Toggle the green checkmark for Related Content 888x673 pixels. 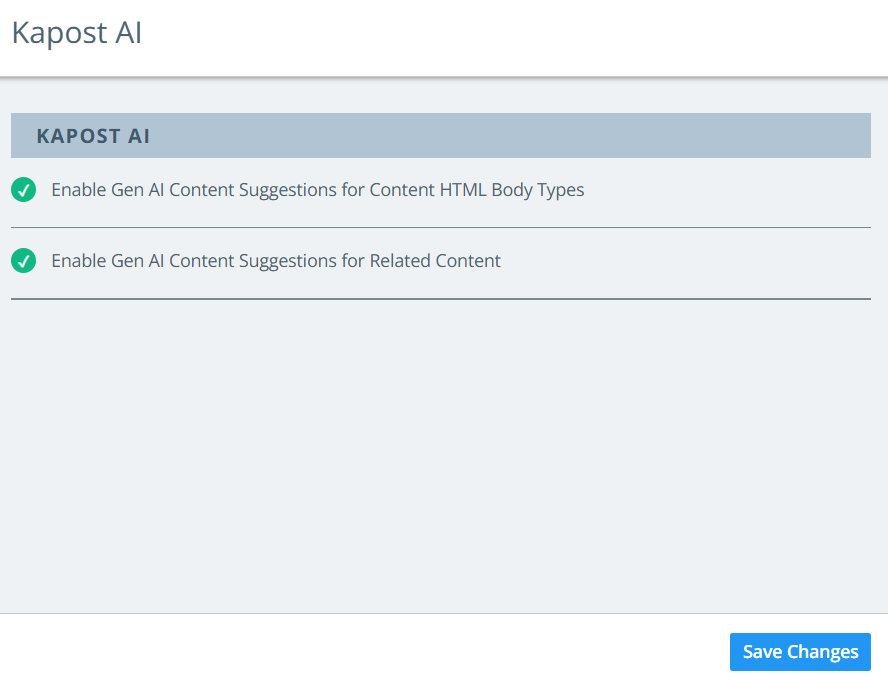click(24, 261)
